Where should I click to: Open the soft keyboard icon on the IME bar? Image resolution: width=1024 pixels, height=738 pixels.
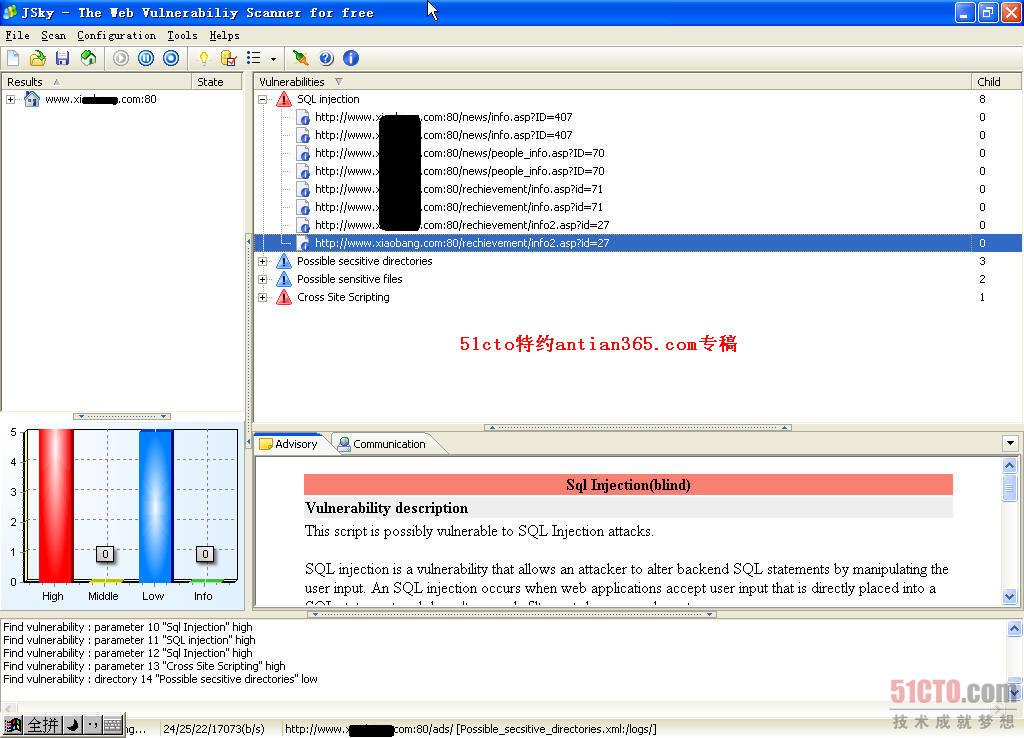[x=112, y=725]
